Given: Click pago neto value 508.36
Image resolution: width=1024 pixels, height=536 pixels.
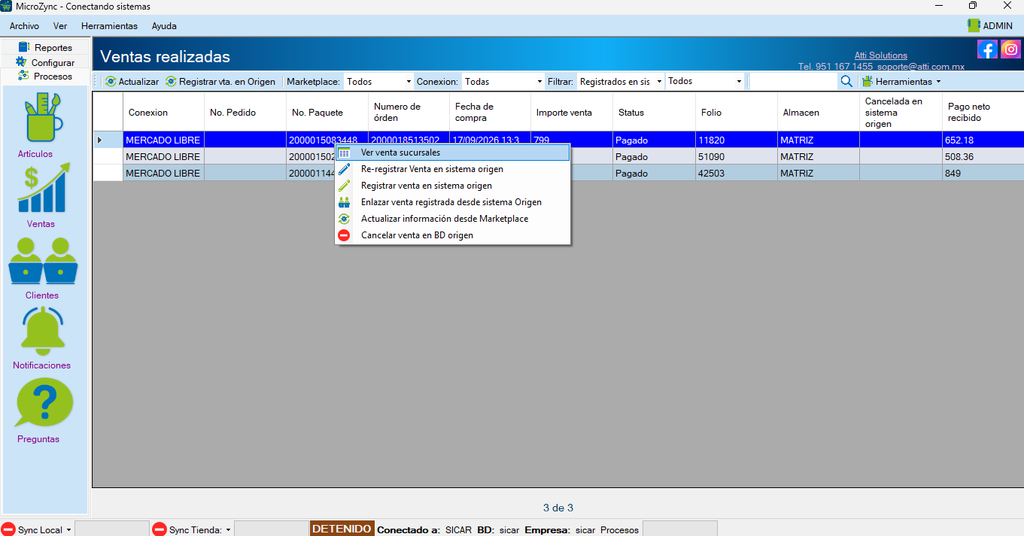Looking at the screenshot, I should pyautogui.click(x=983, y=157).
